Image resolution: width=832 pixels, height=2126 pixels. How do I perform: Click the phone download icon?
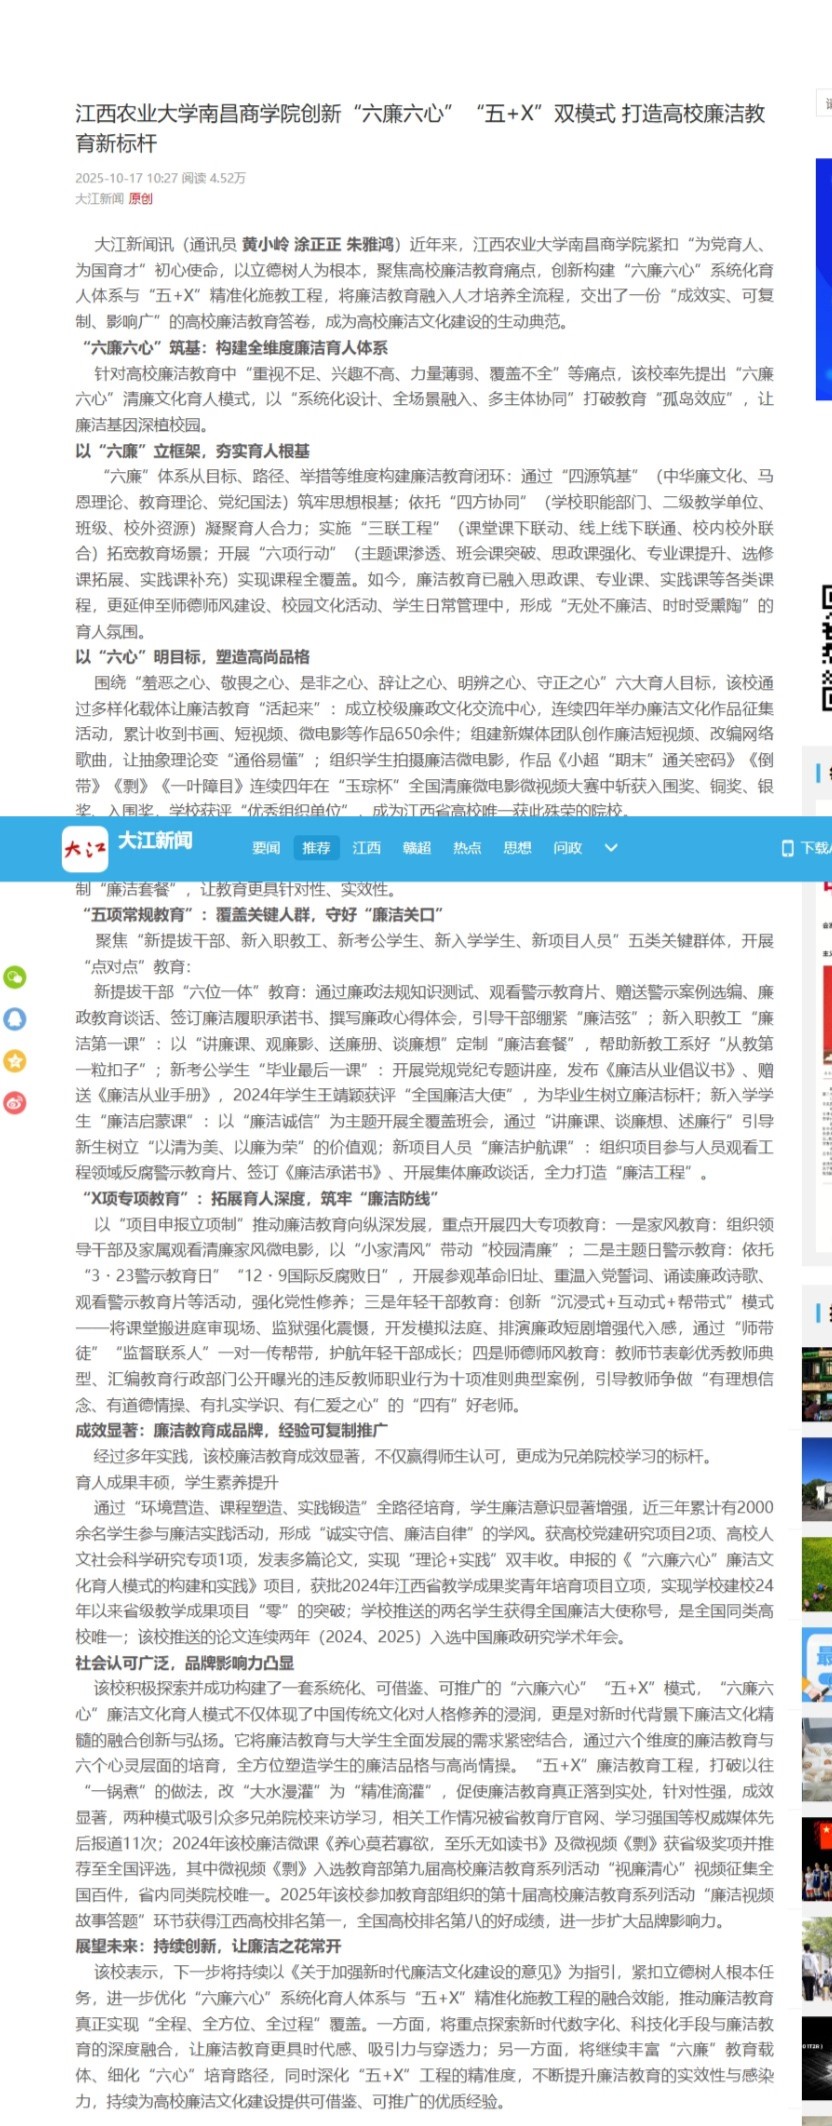pos(787,848)
